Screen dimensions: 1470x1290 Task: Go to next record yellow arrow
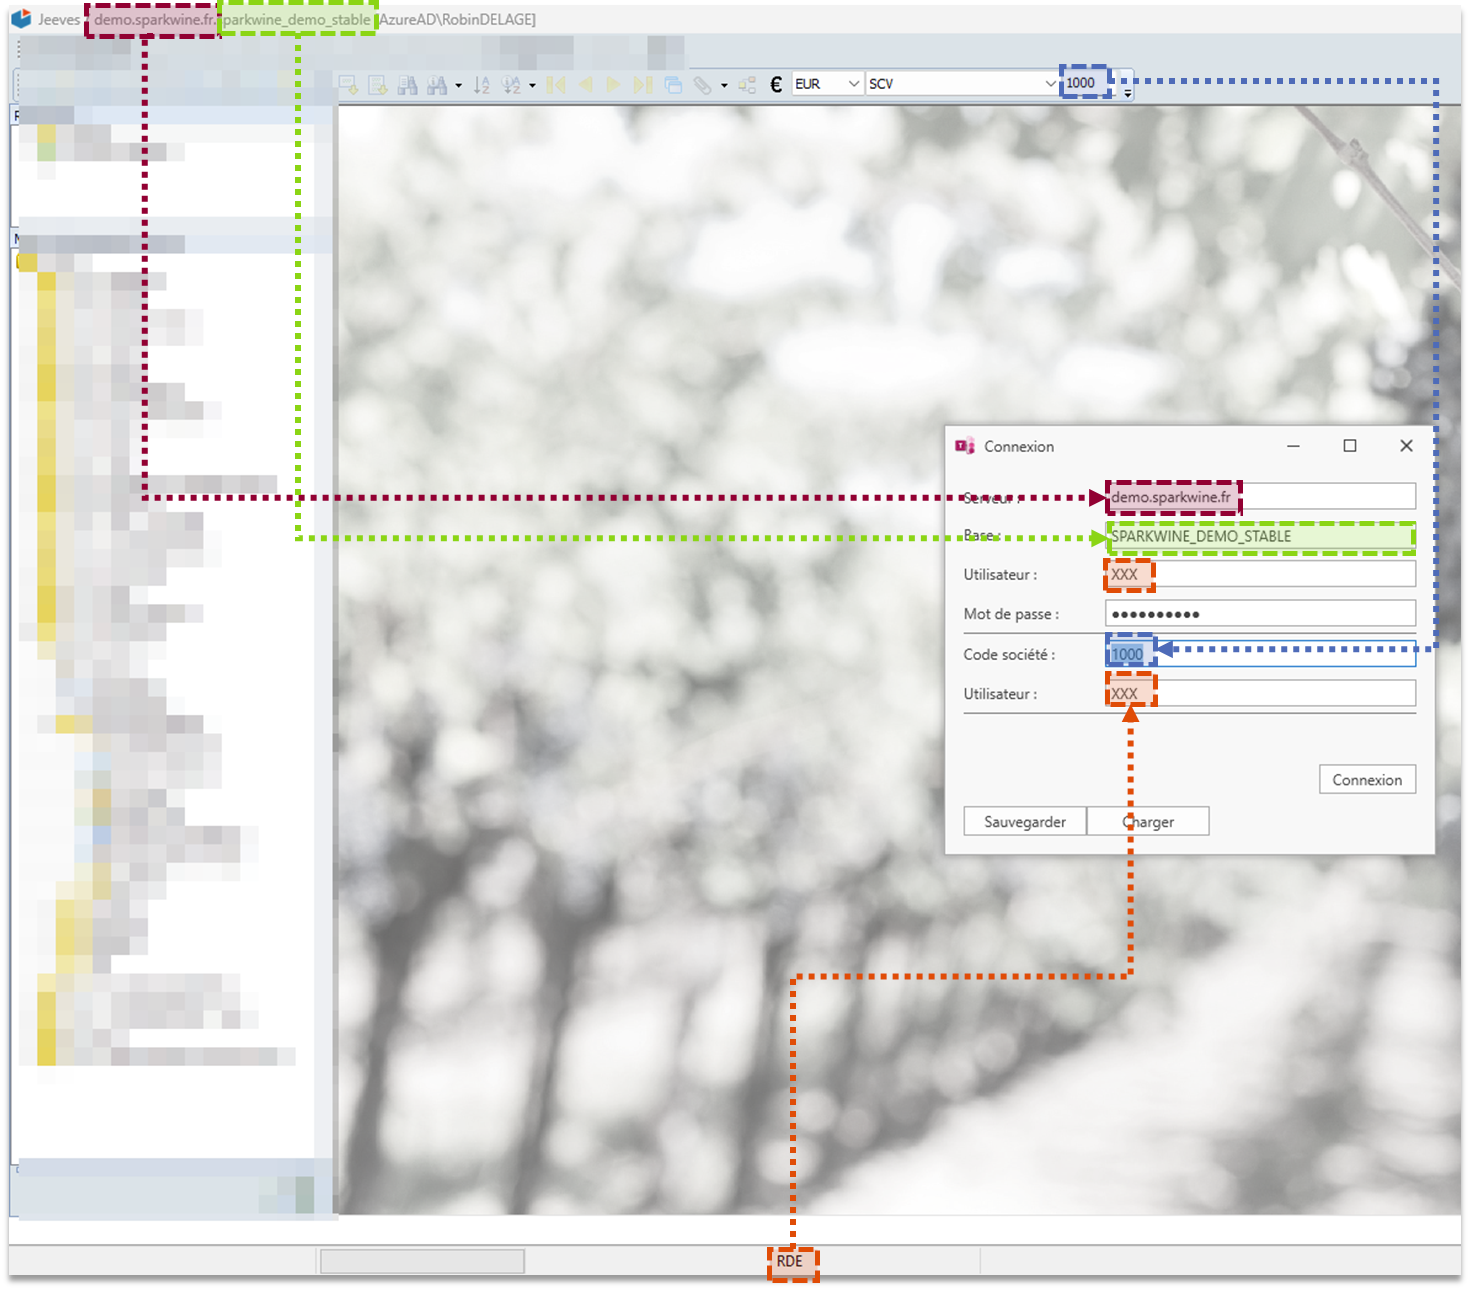click(x=614, y=85)
